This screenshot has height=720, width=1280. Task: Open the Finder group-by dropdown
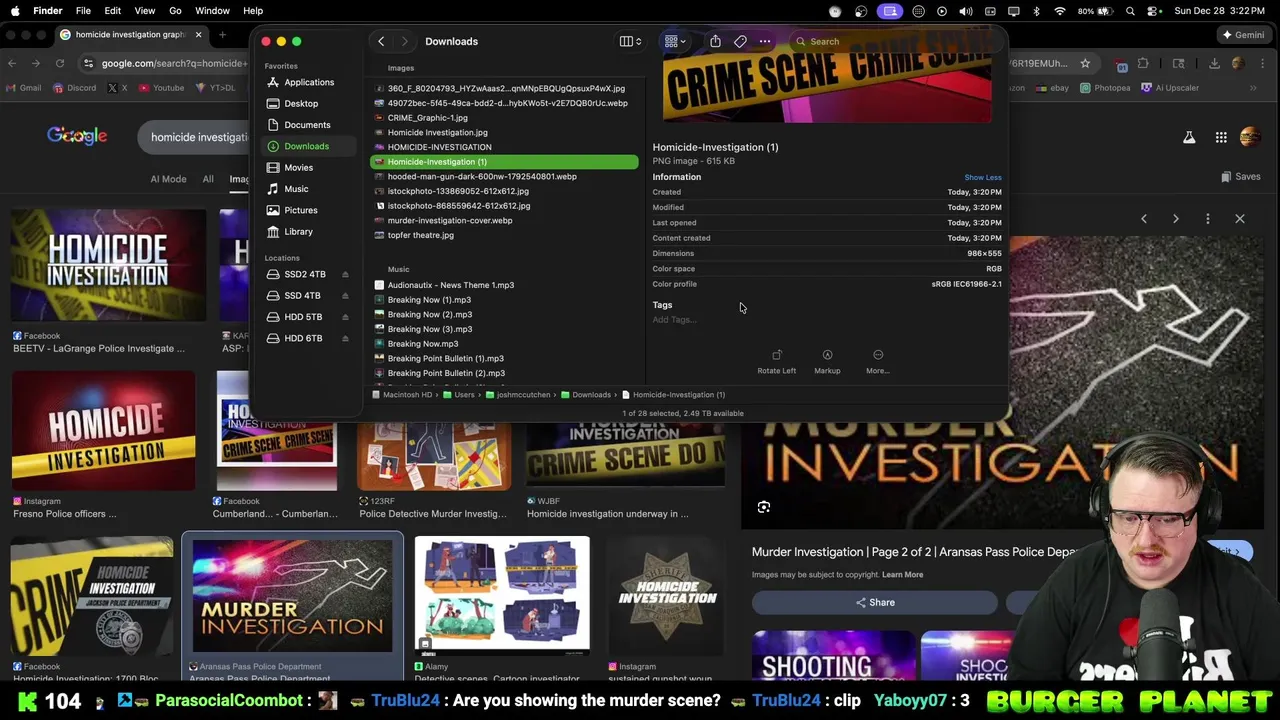[675, 41]
